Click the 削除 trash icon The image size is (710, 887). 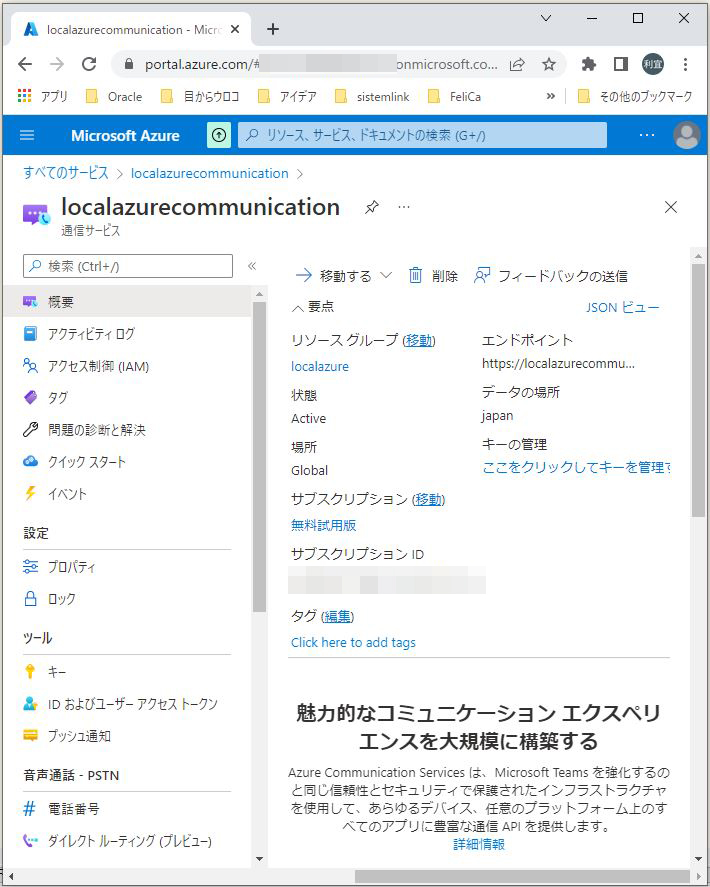415,275
